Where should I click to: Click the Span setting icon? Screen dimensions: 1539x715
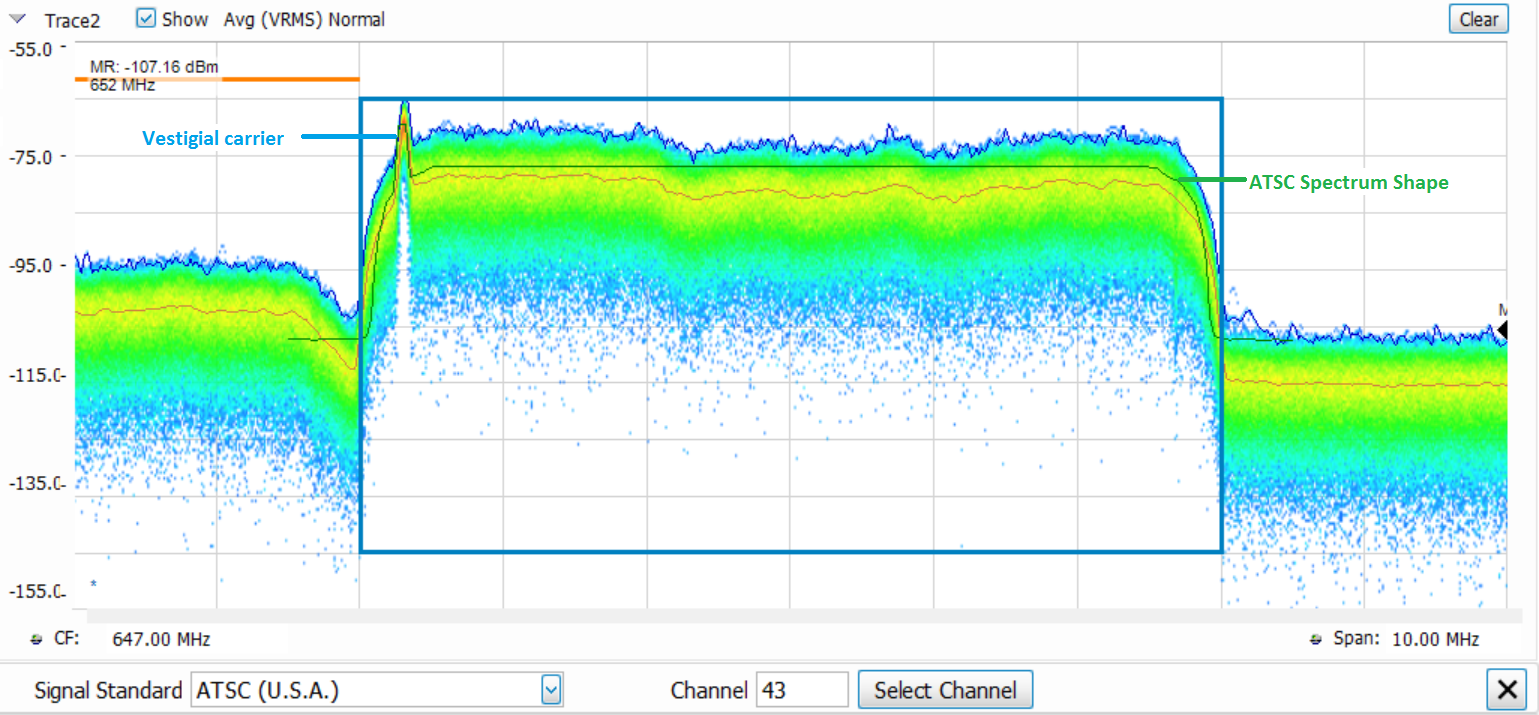click(x=1317, y=639)
